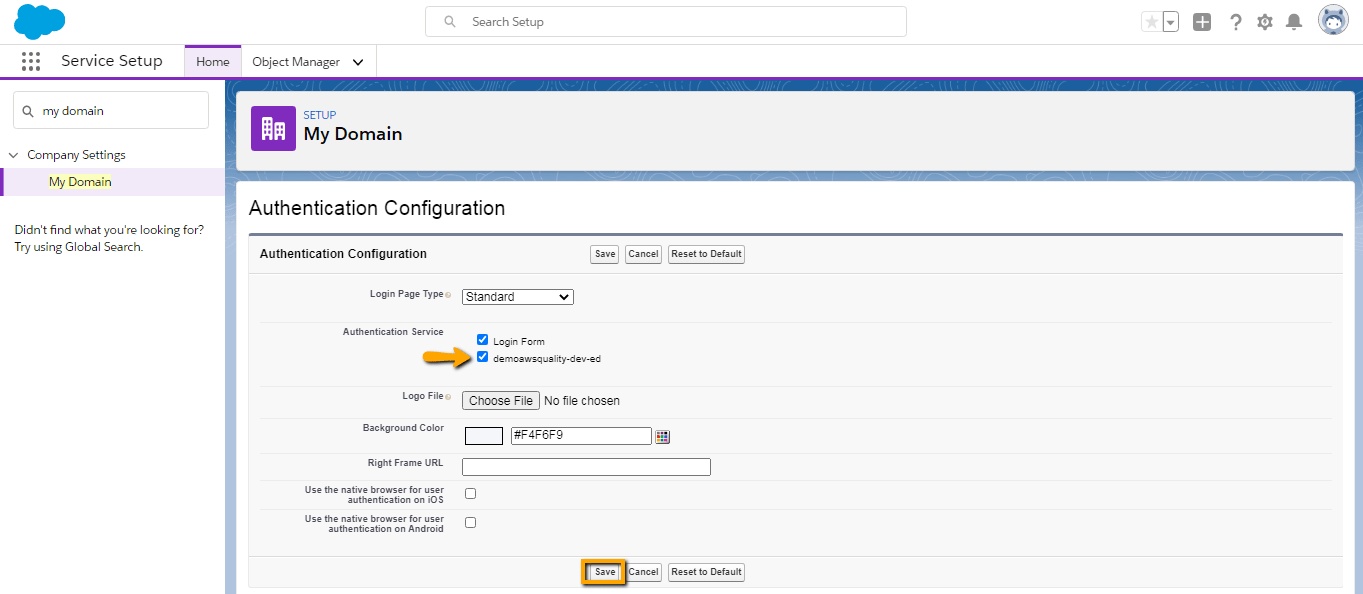Select My Domain in the sidebar
The height and width of the screenshot is (594, 1363).
tap(80, 182)
